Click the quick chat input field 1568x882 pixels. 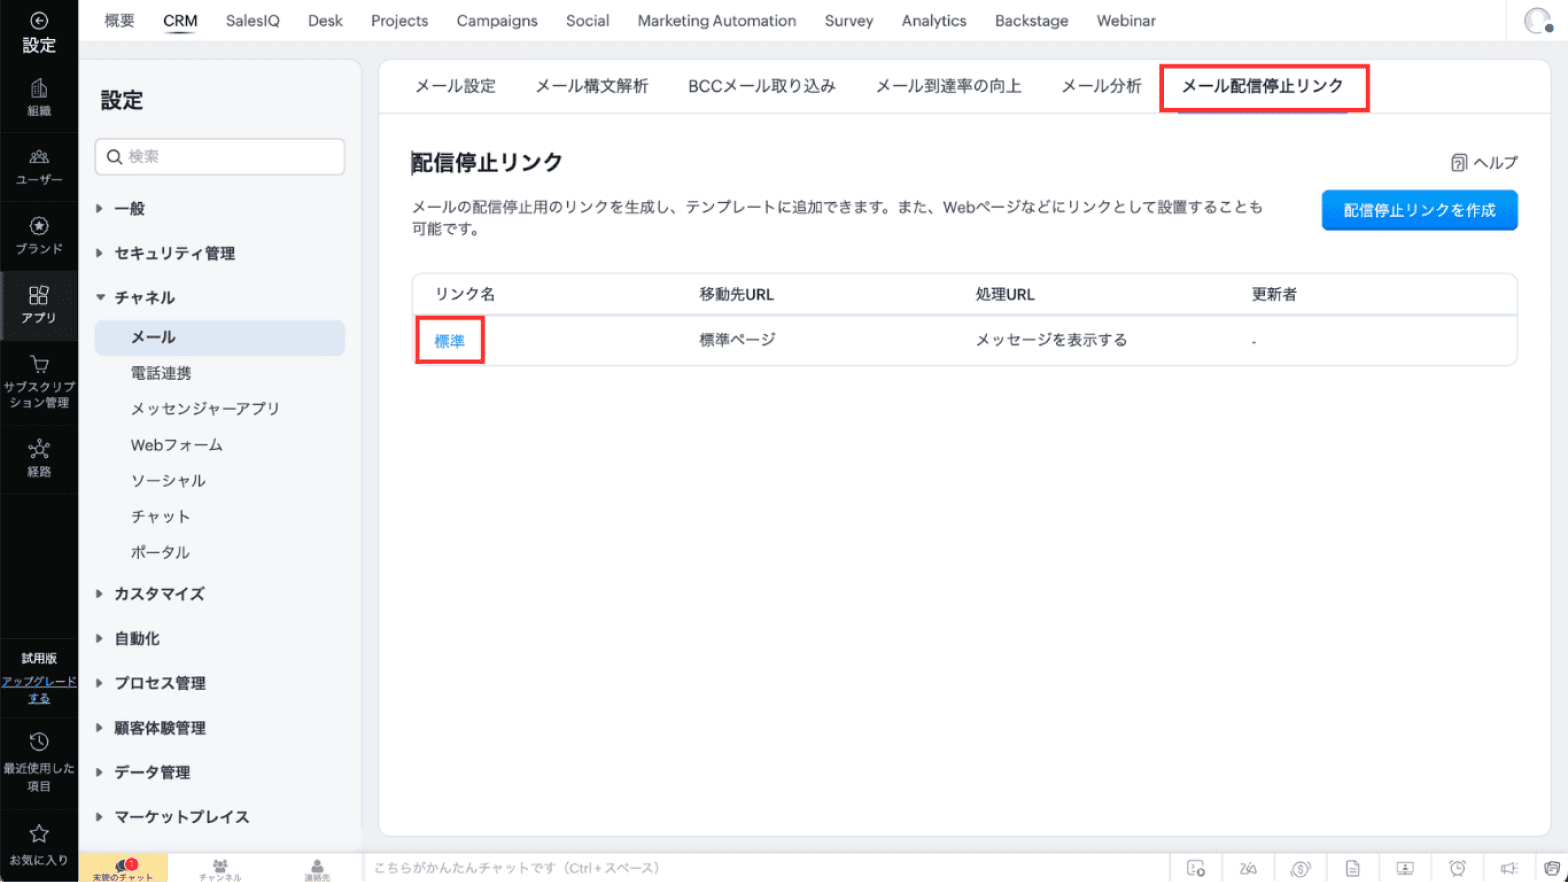[x=766, y=868]
